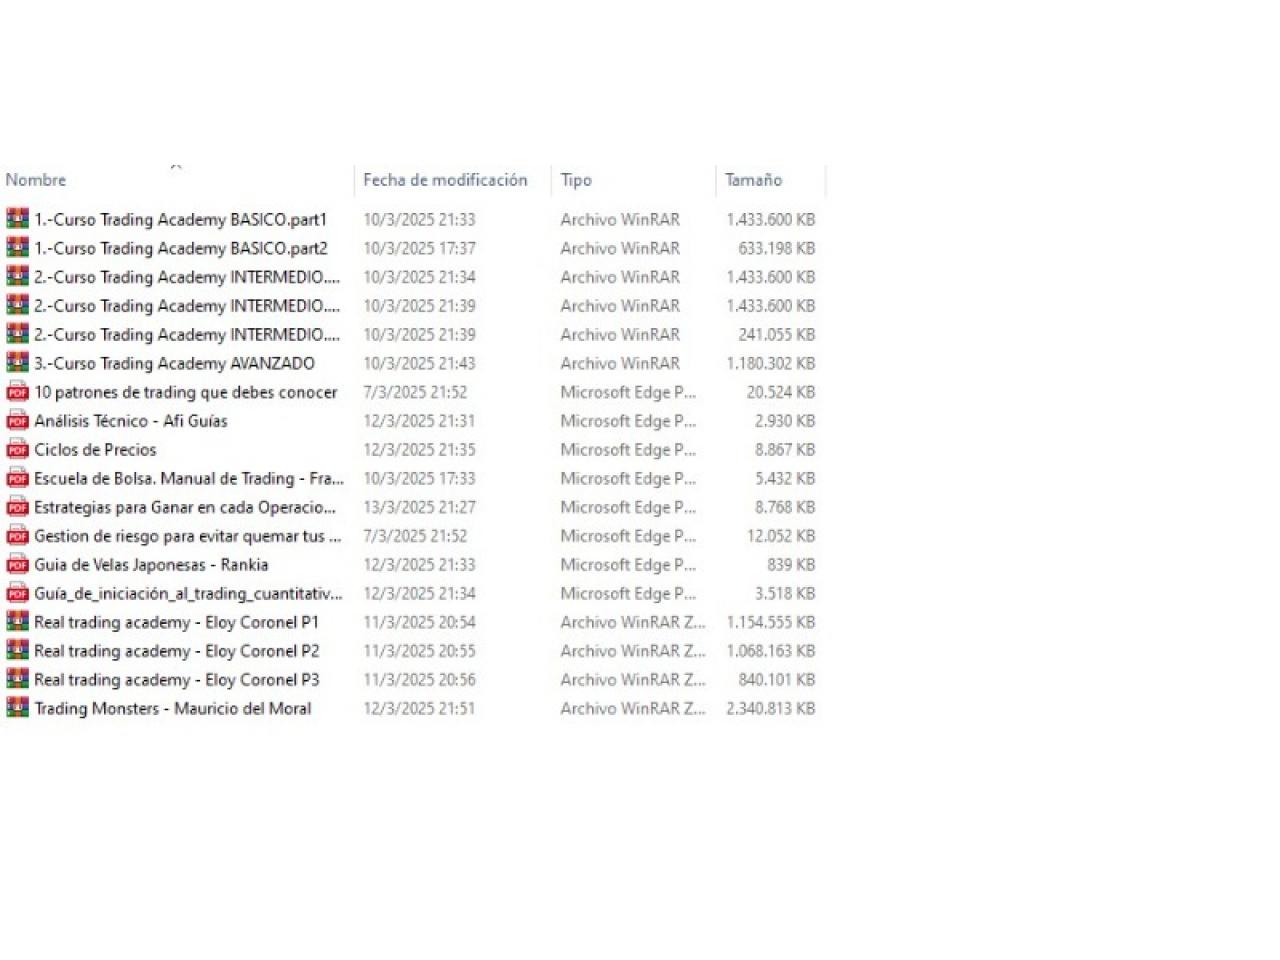Click the PDF icon of Guía_de_iniciación_al_trading_cuantitativ
The image size is (1280, 960).
coord(18,593)
